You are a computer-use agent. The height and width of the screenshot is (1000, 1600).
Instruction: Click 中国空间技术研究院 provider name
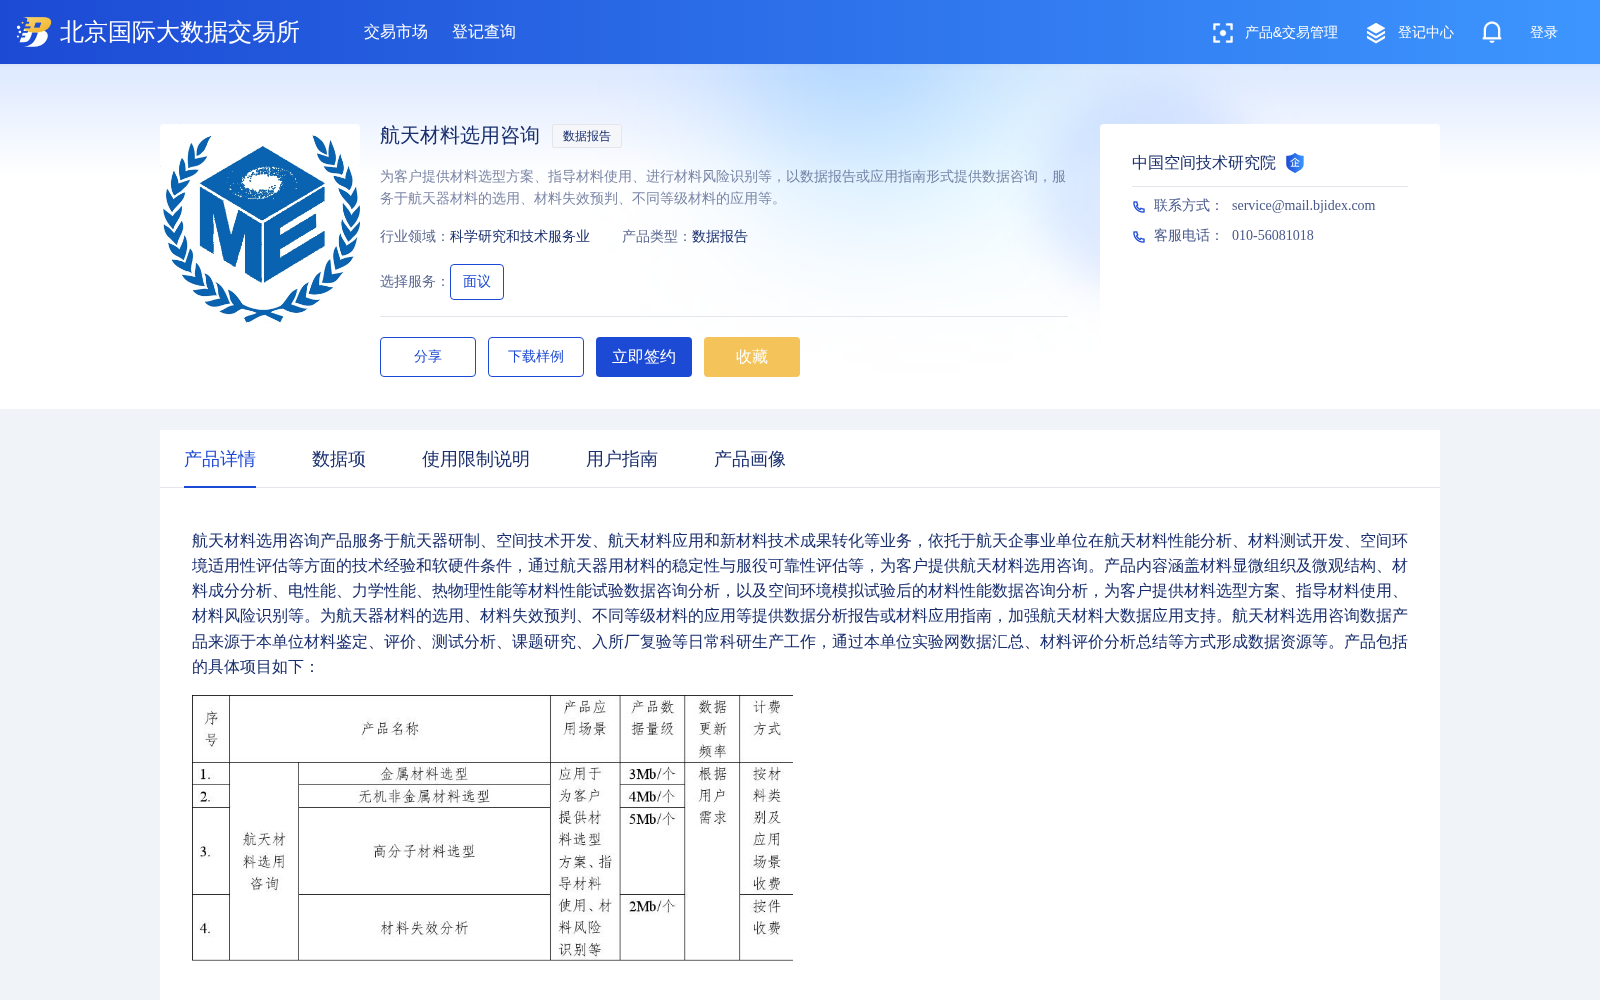point(1204,163)
